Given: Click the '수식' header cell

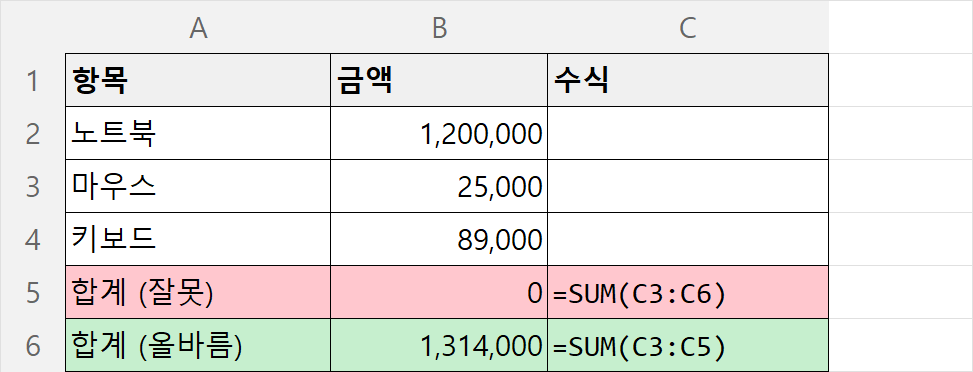Looking at the screenshot, I should (x=688, y=80).
